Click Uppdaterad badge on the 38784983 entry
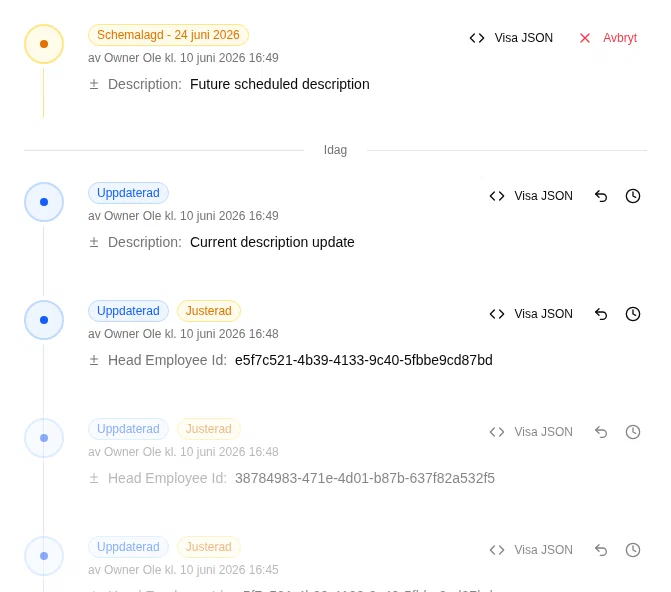 pyautogui.click(x=128, y=429)
